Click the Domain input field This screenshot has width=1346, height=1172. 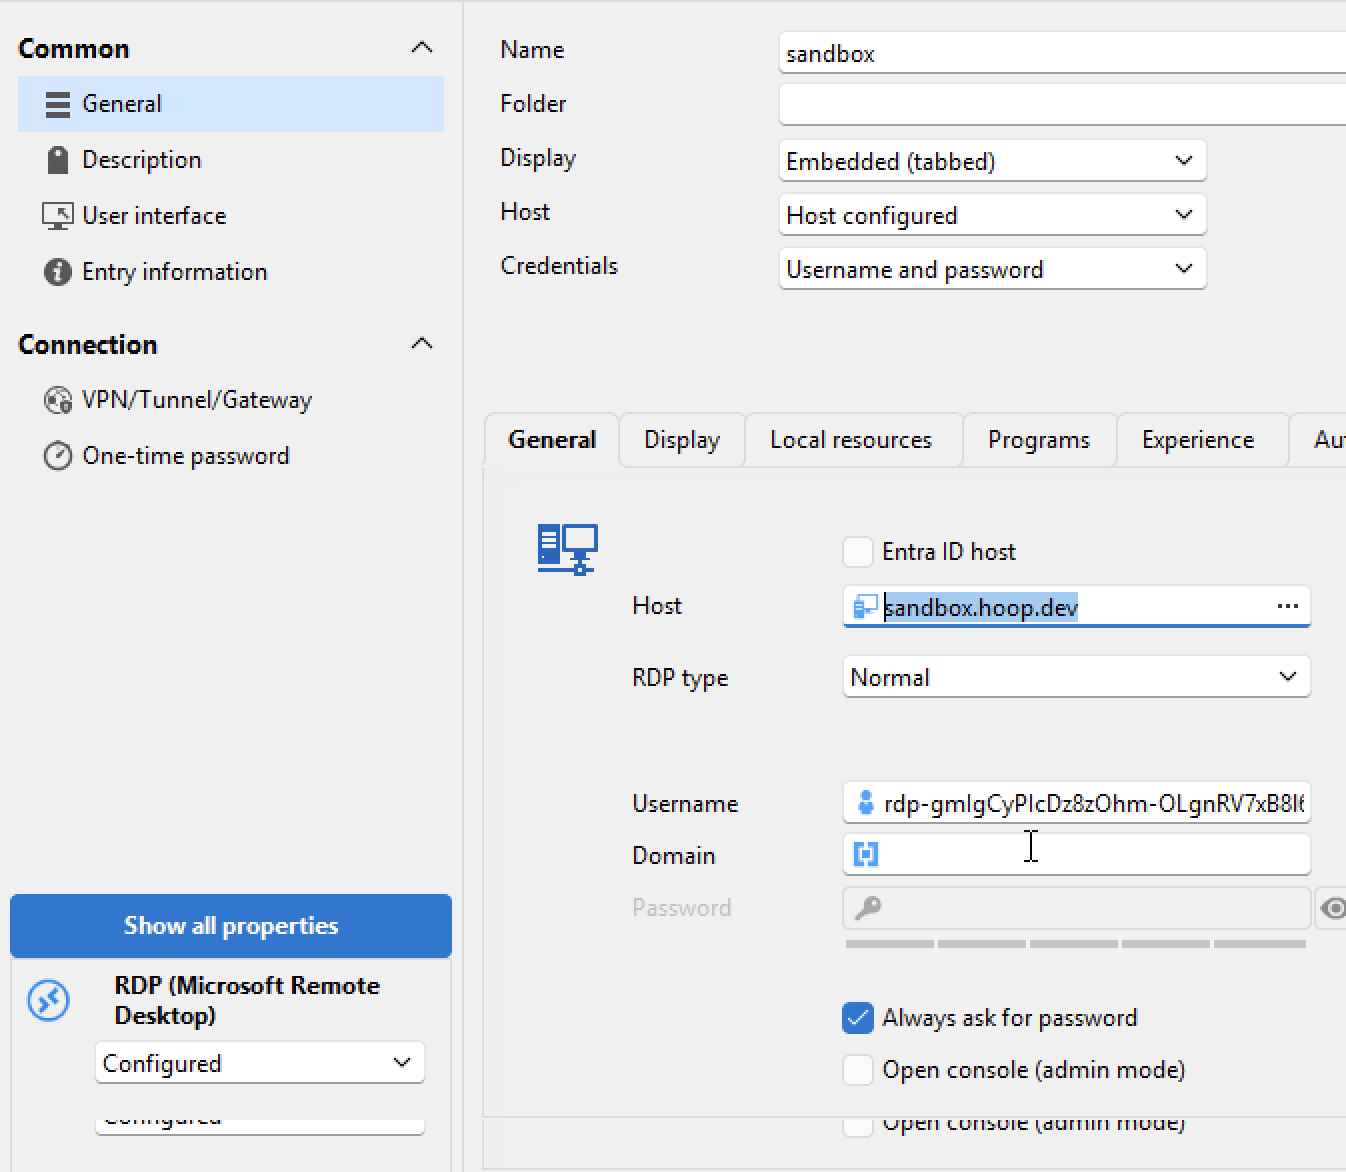[1076, 854]
